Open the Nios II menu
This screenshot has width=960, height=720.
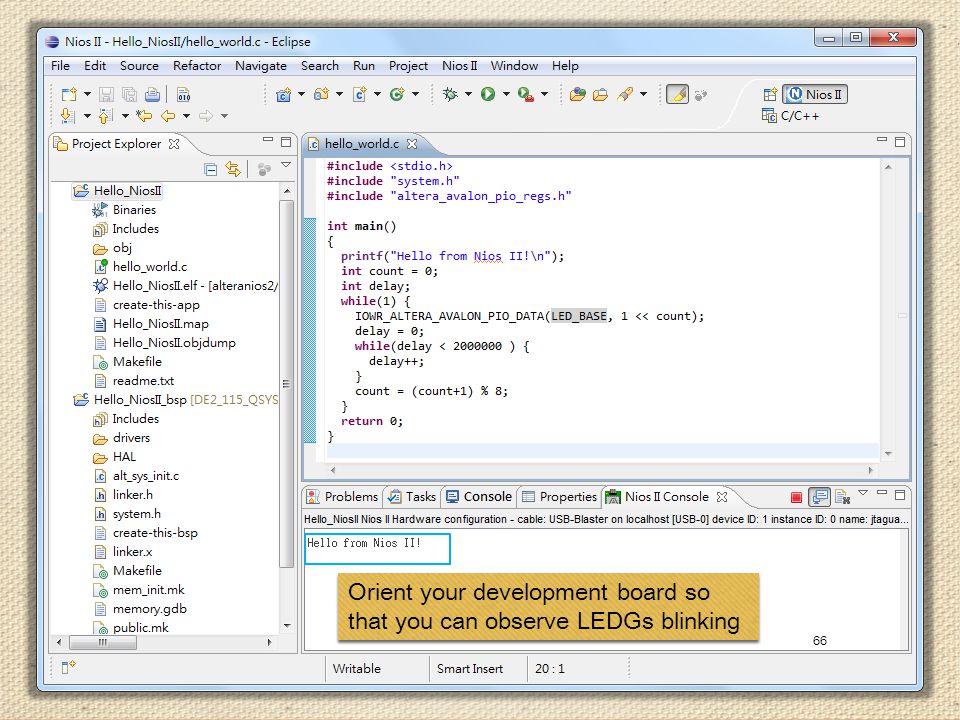pos(459,66)
